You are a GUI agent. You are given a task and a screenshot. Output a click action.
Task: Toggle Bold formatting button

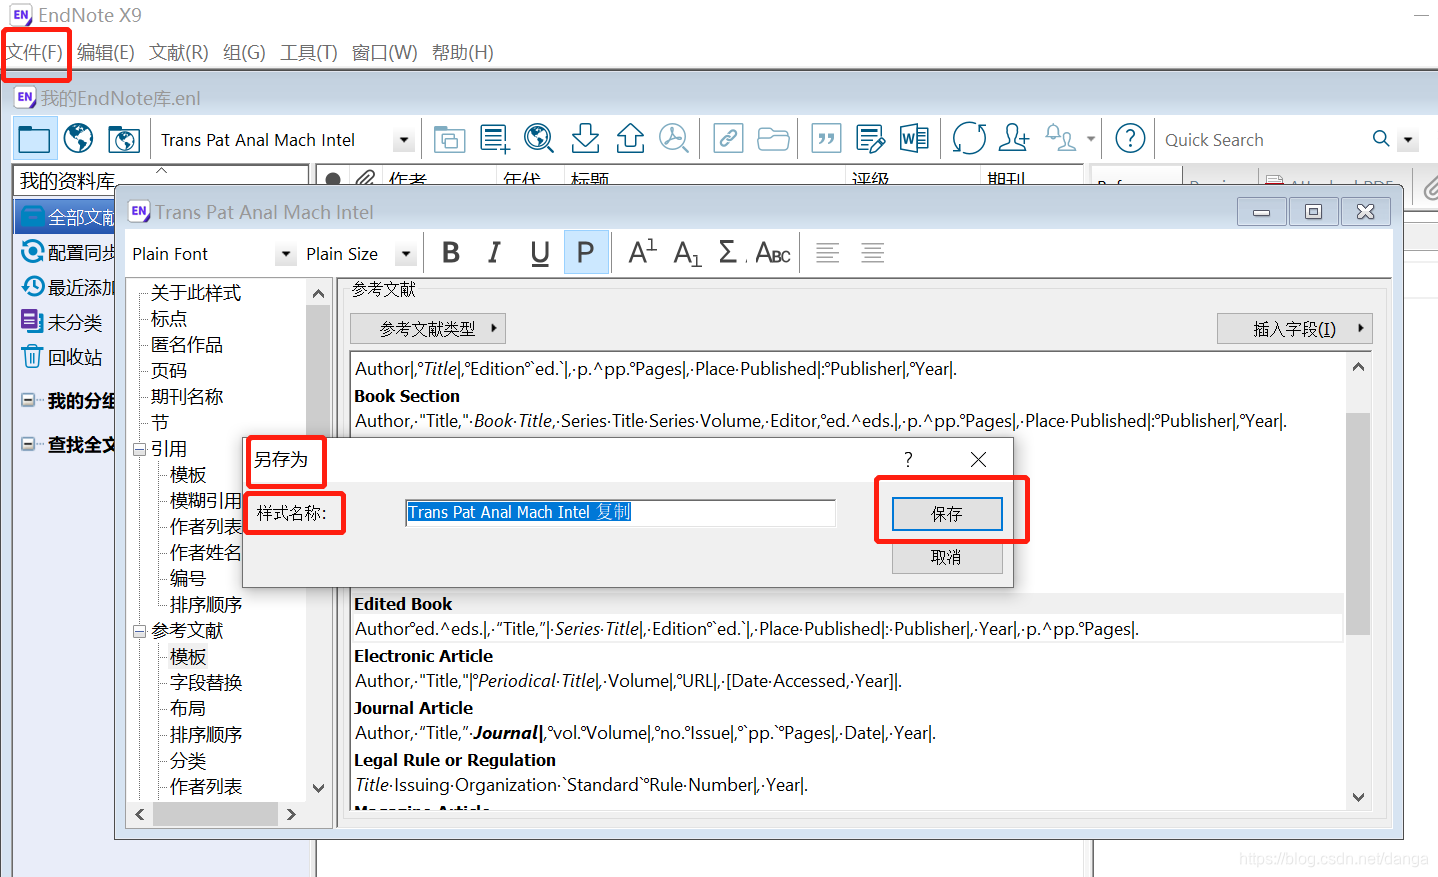(451, 253)
